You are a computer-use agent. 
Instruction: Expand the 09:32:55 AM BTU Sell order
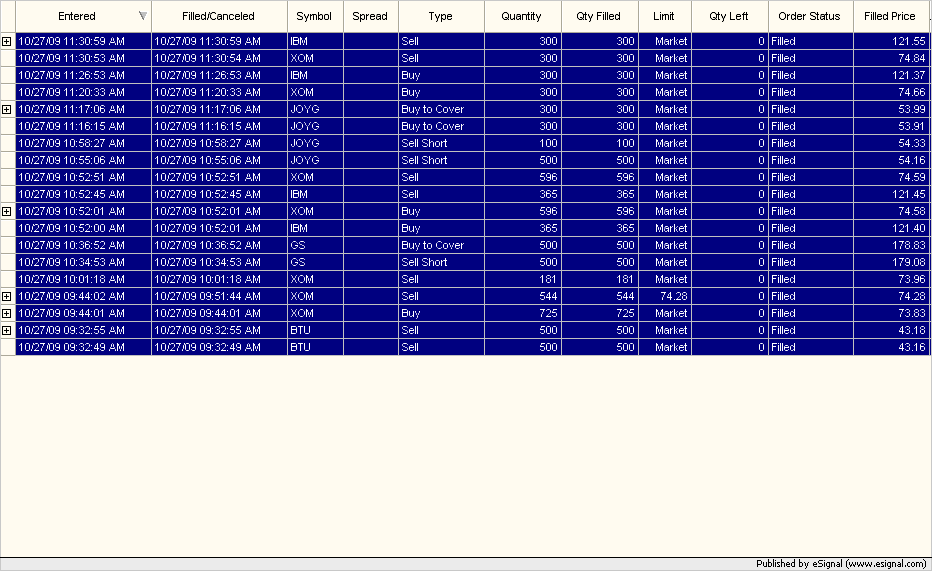point(7,330)
